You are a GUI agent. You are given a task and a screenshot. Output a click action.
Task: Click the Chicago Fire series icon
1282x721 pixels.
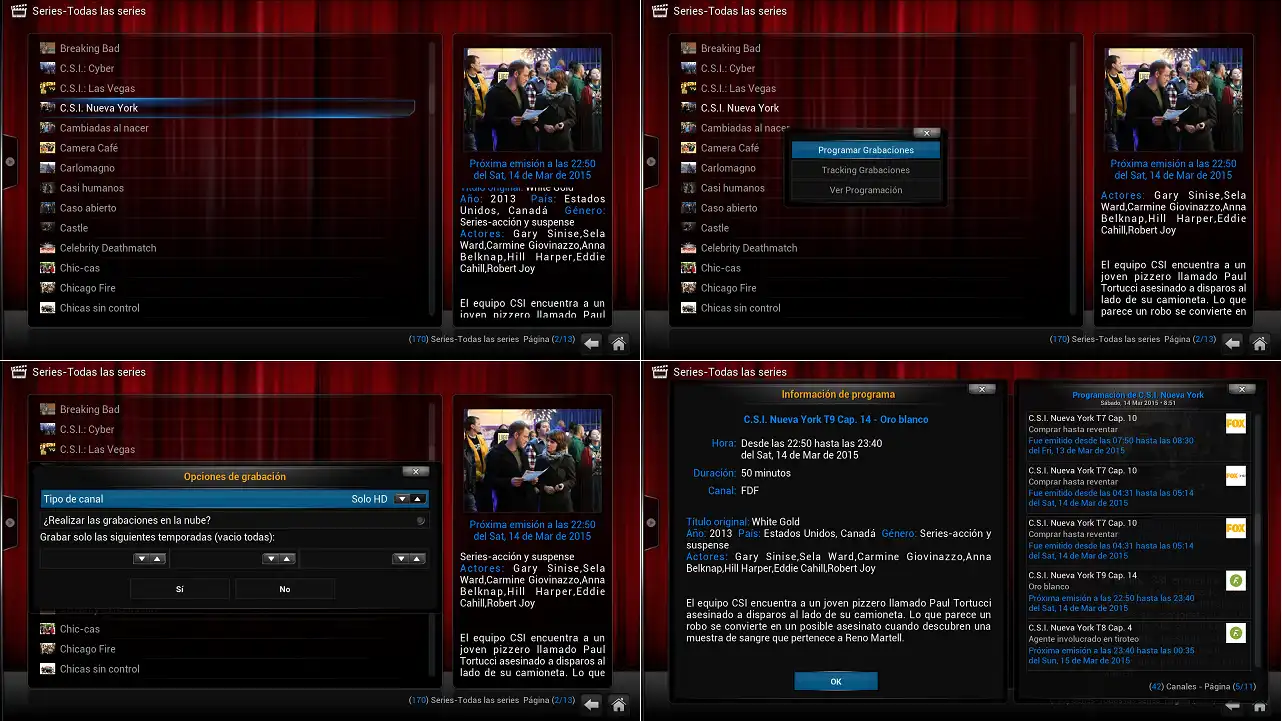click(x=47, y=288)
